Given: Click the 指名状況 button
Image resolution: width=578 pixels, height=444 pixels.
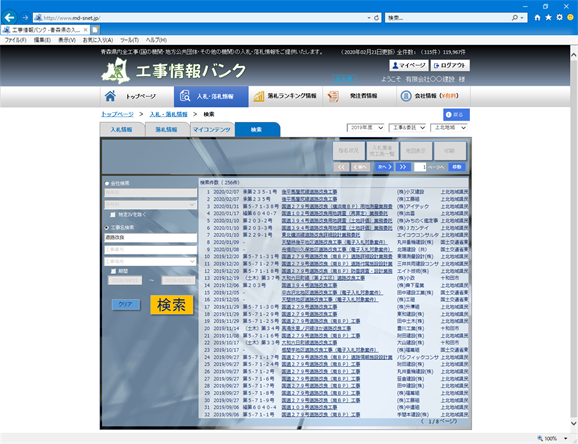Looking at the screenshot, I should pyautogui.click(x=349, y=151).
